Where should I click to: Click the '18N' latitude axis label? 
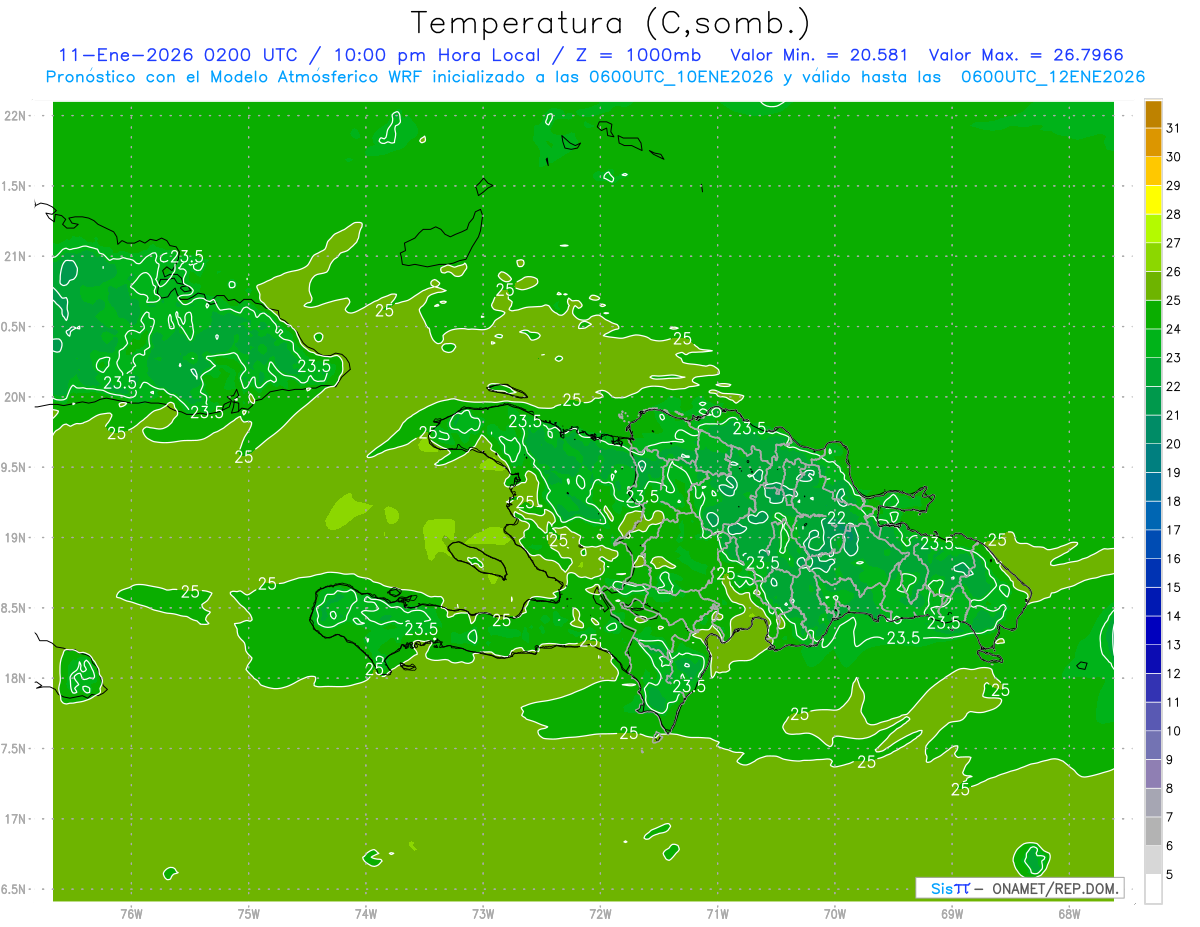[16, 678]
